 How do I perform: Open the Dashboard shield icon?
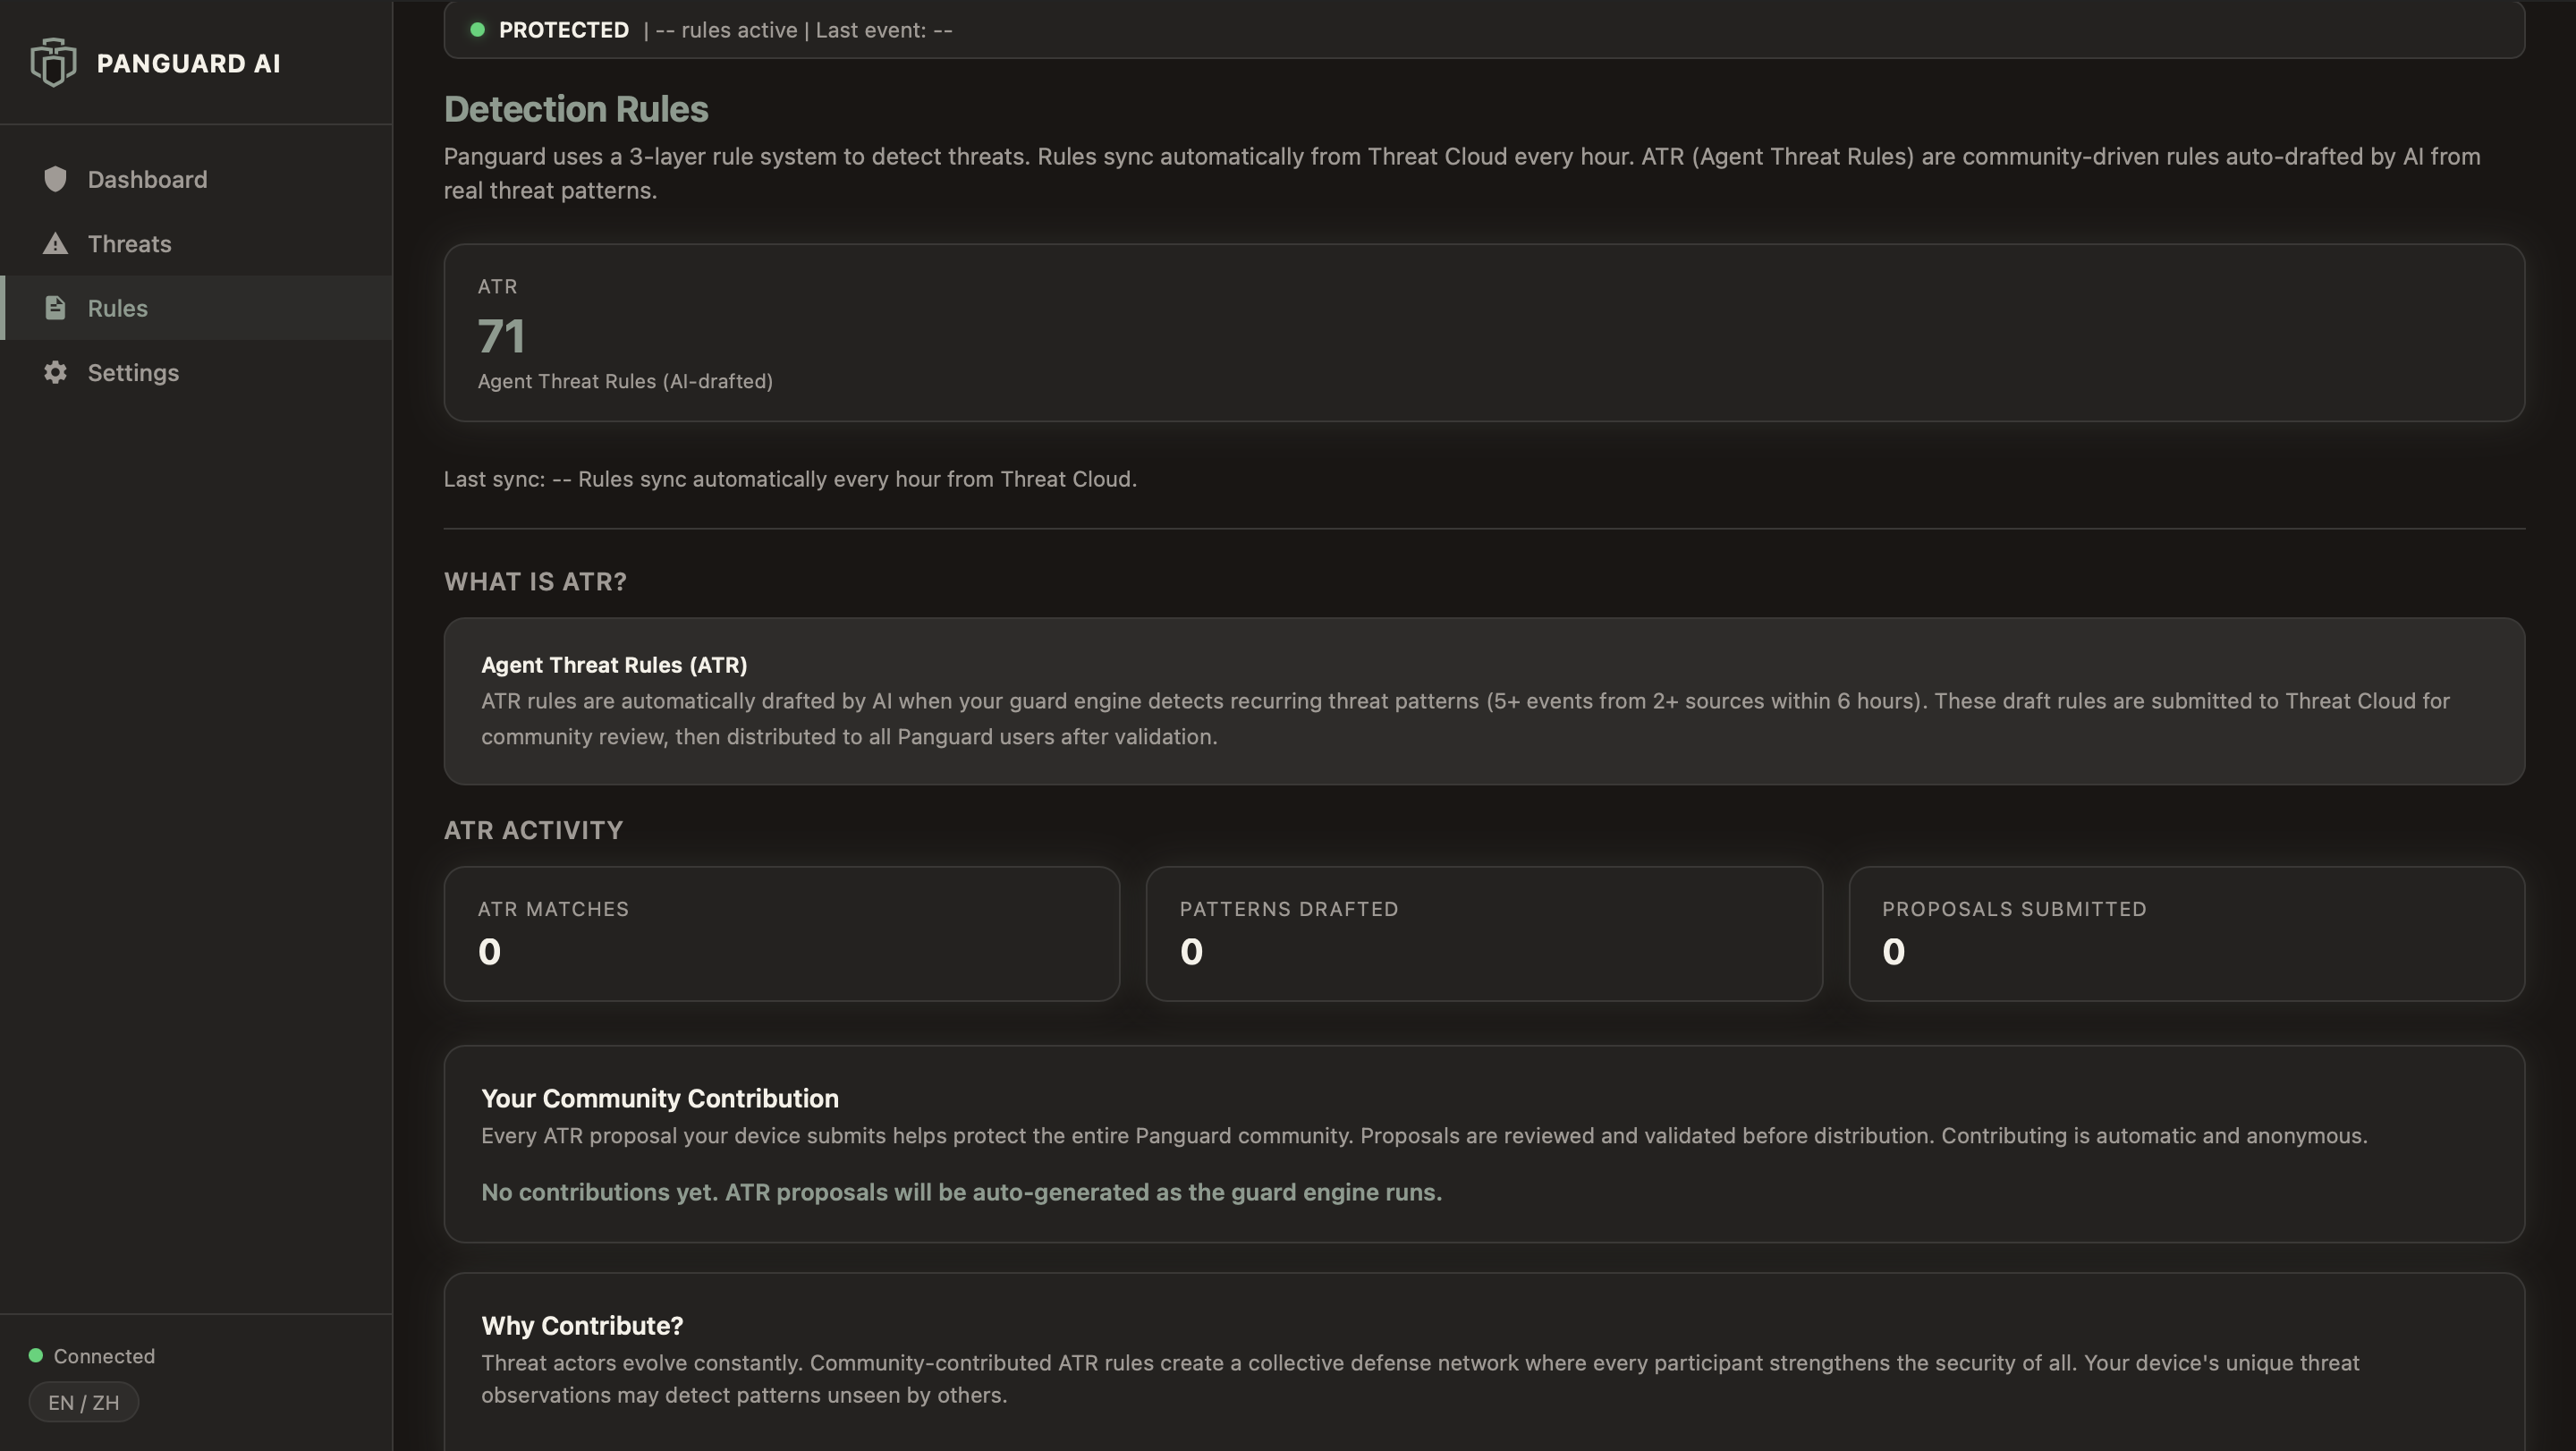(x=55, y=179)
